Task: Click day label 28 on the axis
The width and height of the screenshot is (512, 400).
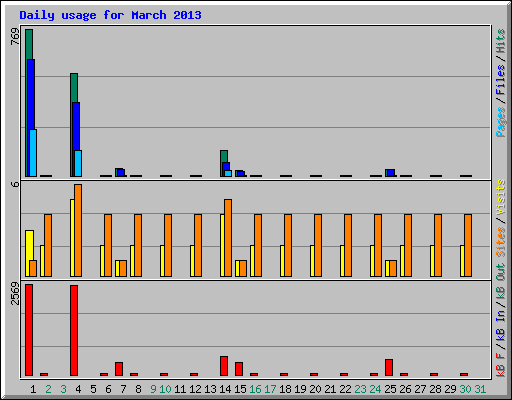Action: [435, 389]
